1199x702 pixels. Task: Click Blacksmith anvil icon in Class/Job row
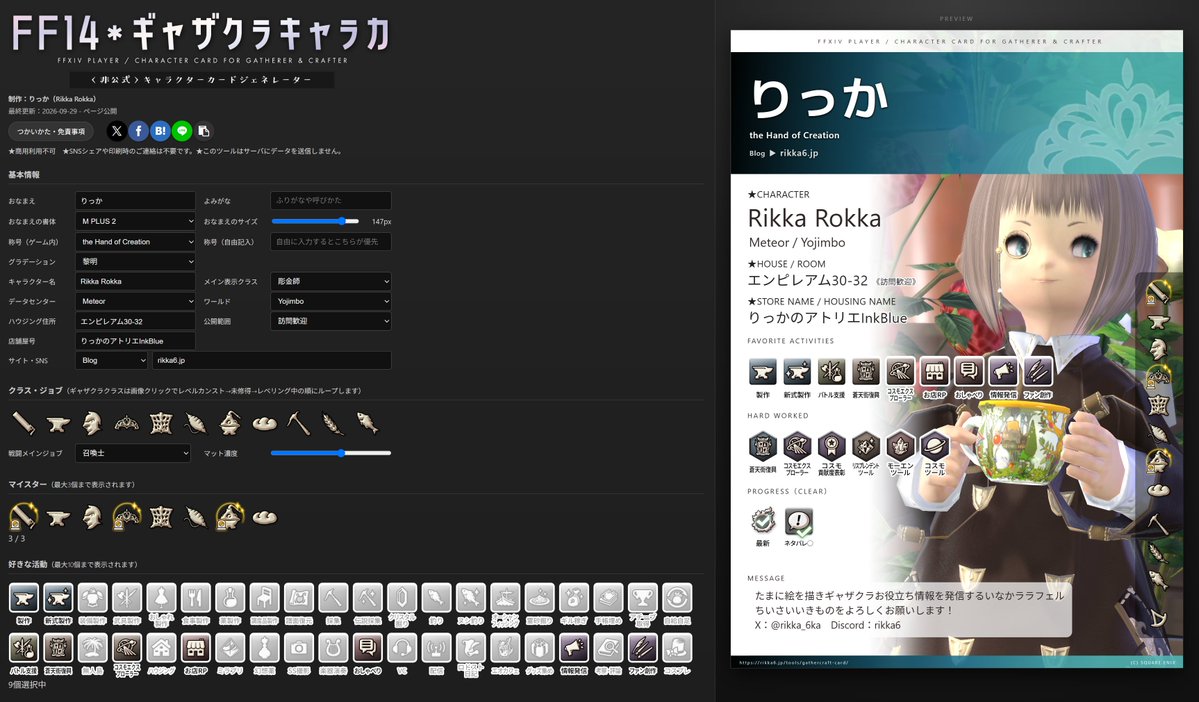[57, 423]
